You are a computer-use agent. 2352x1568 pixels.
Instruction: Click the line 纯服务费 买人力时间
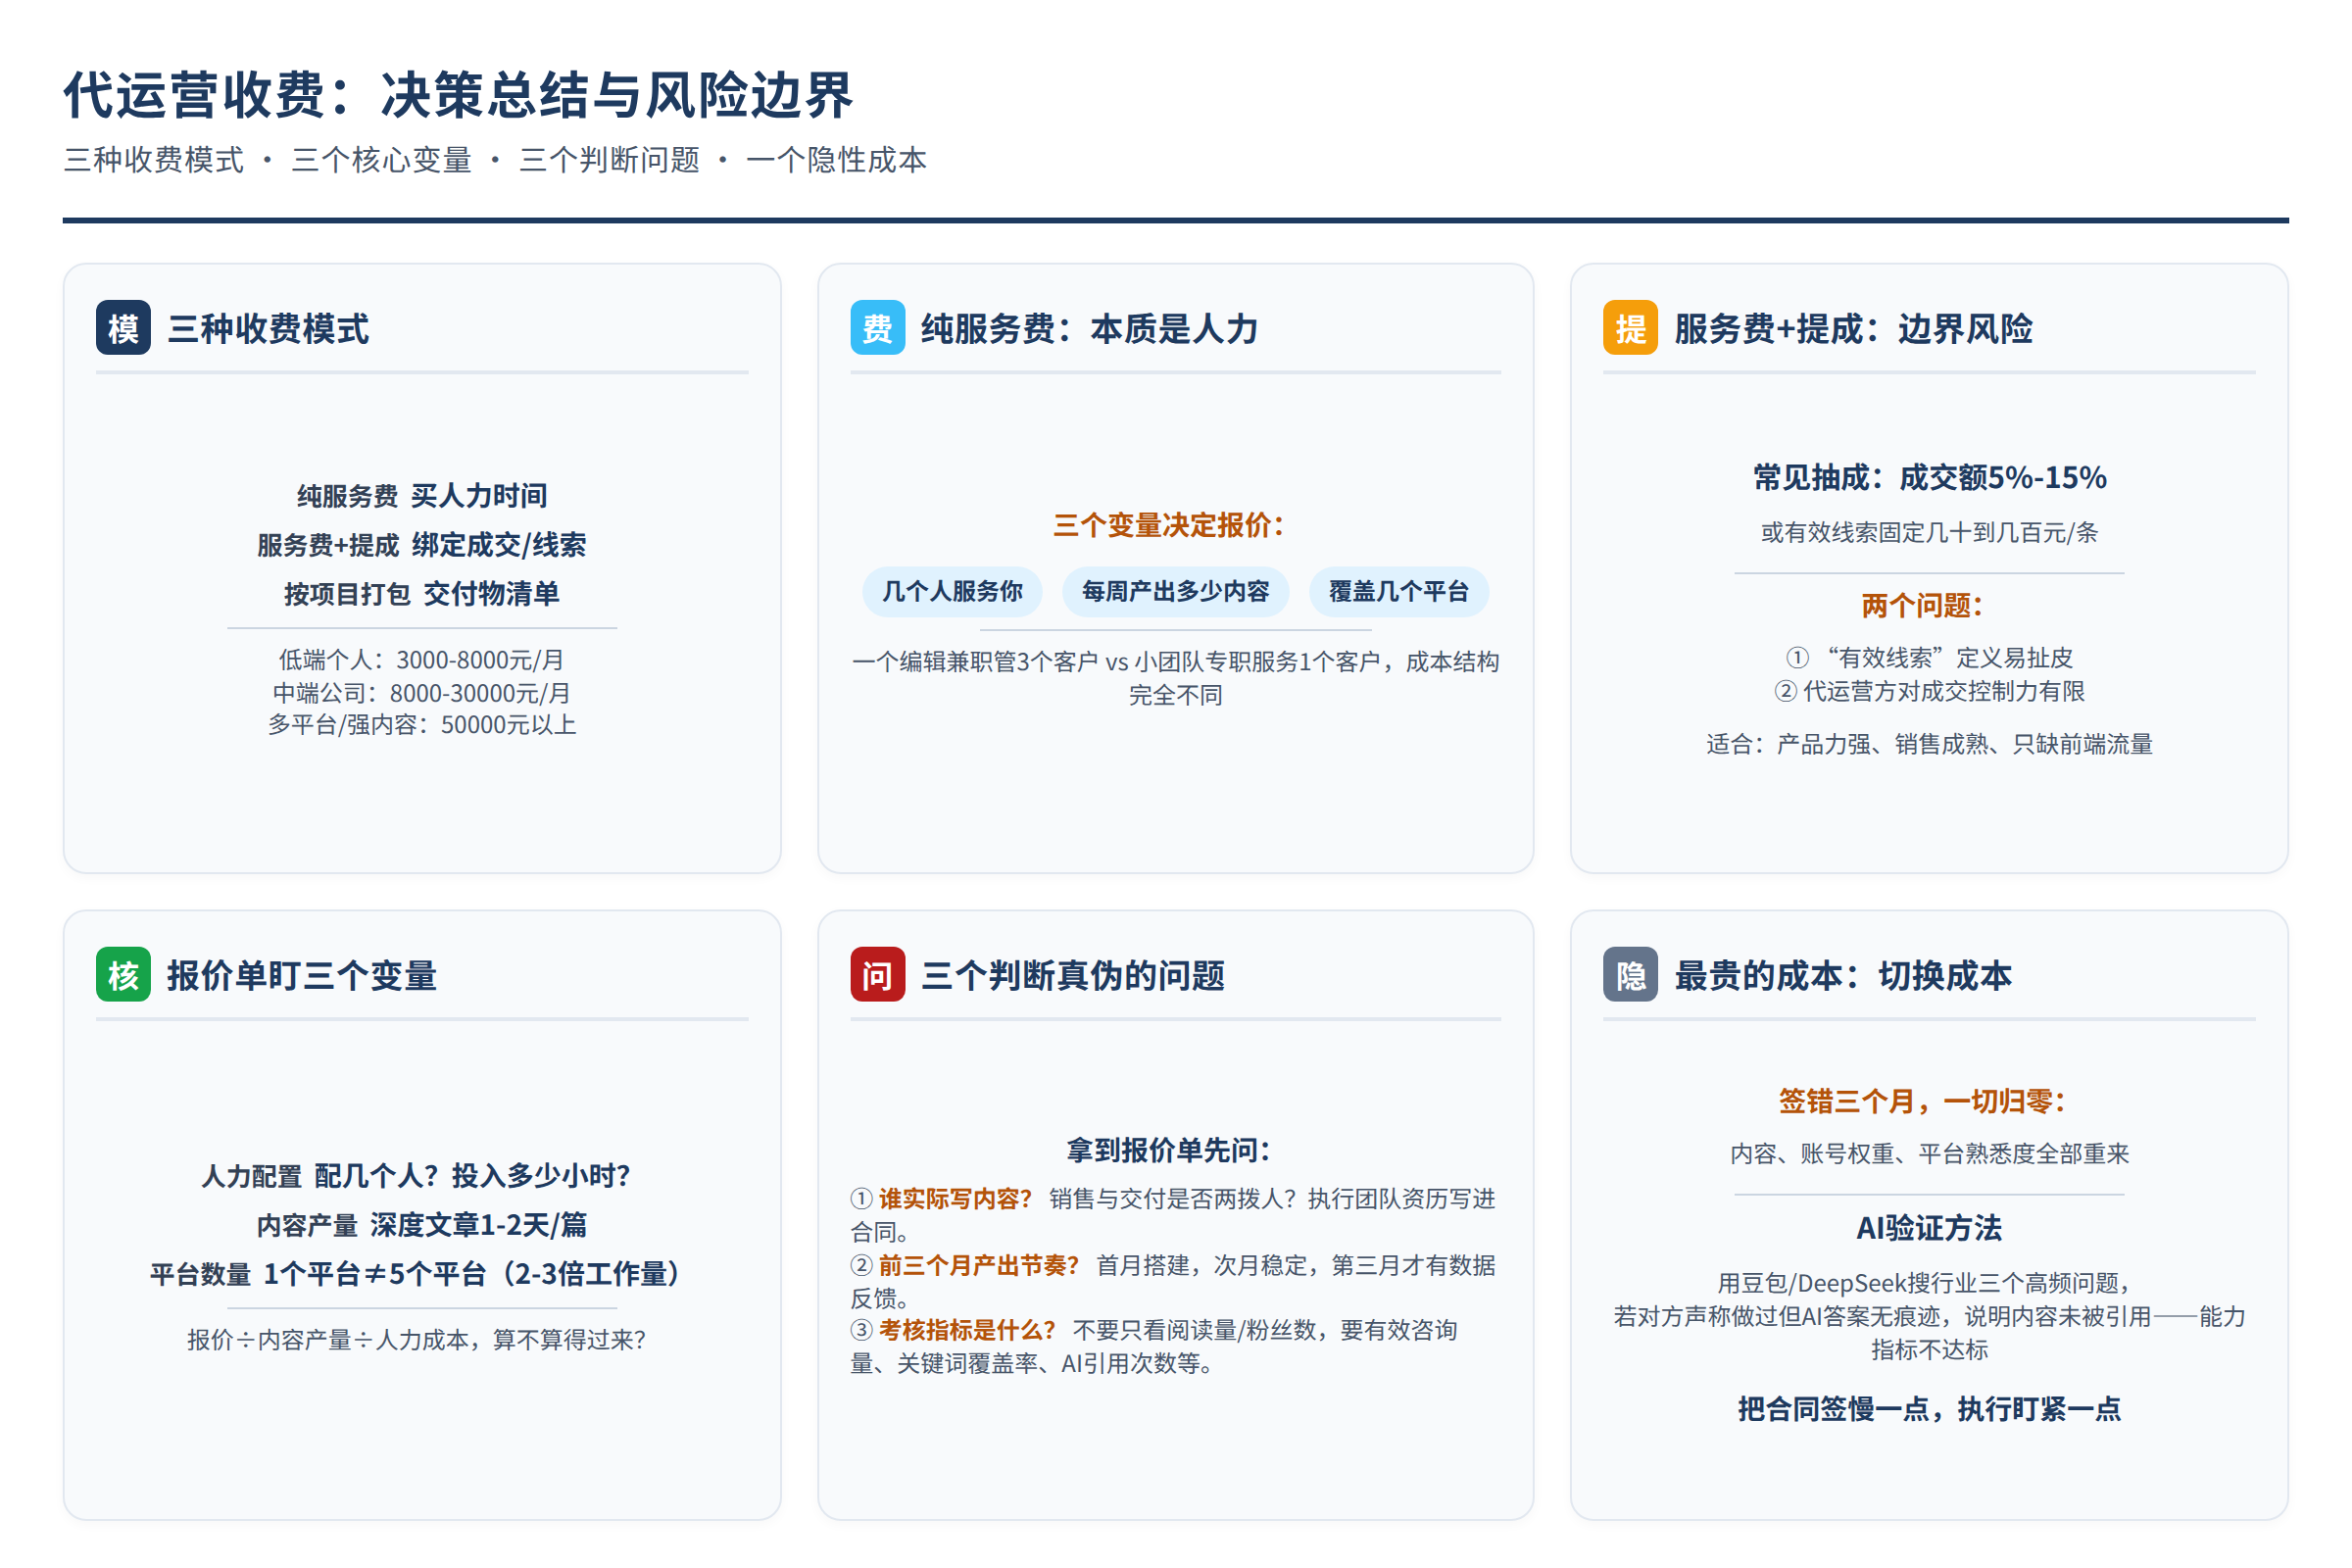pos(422,496)
